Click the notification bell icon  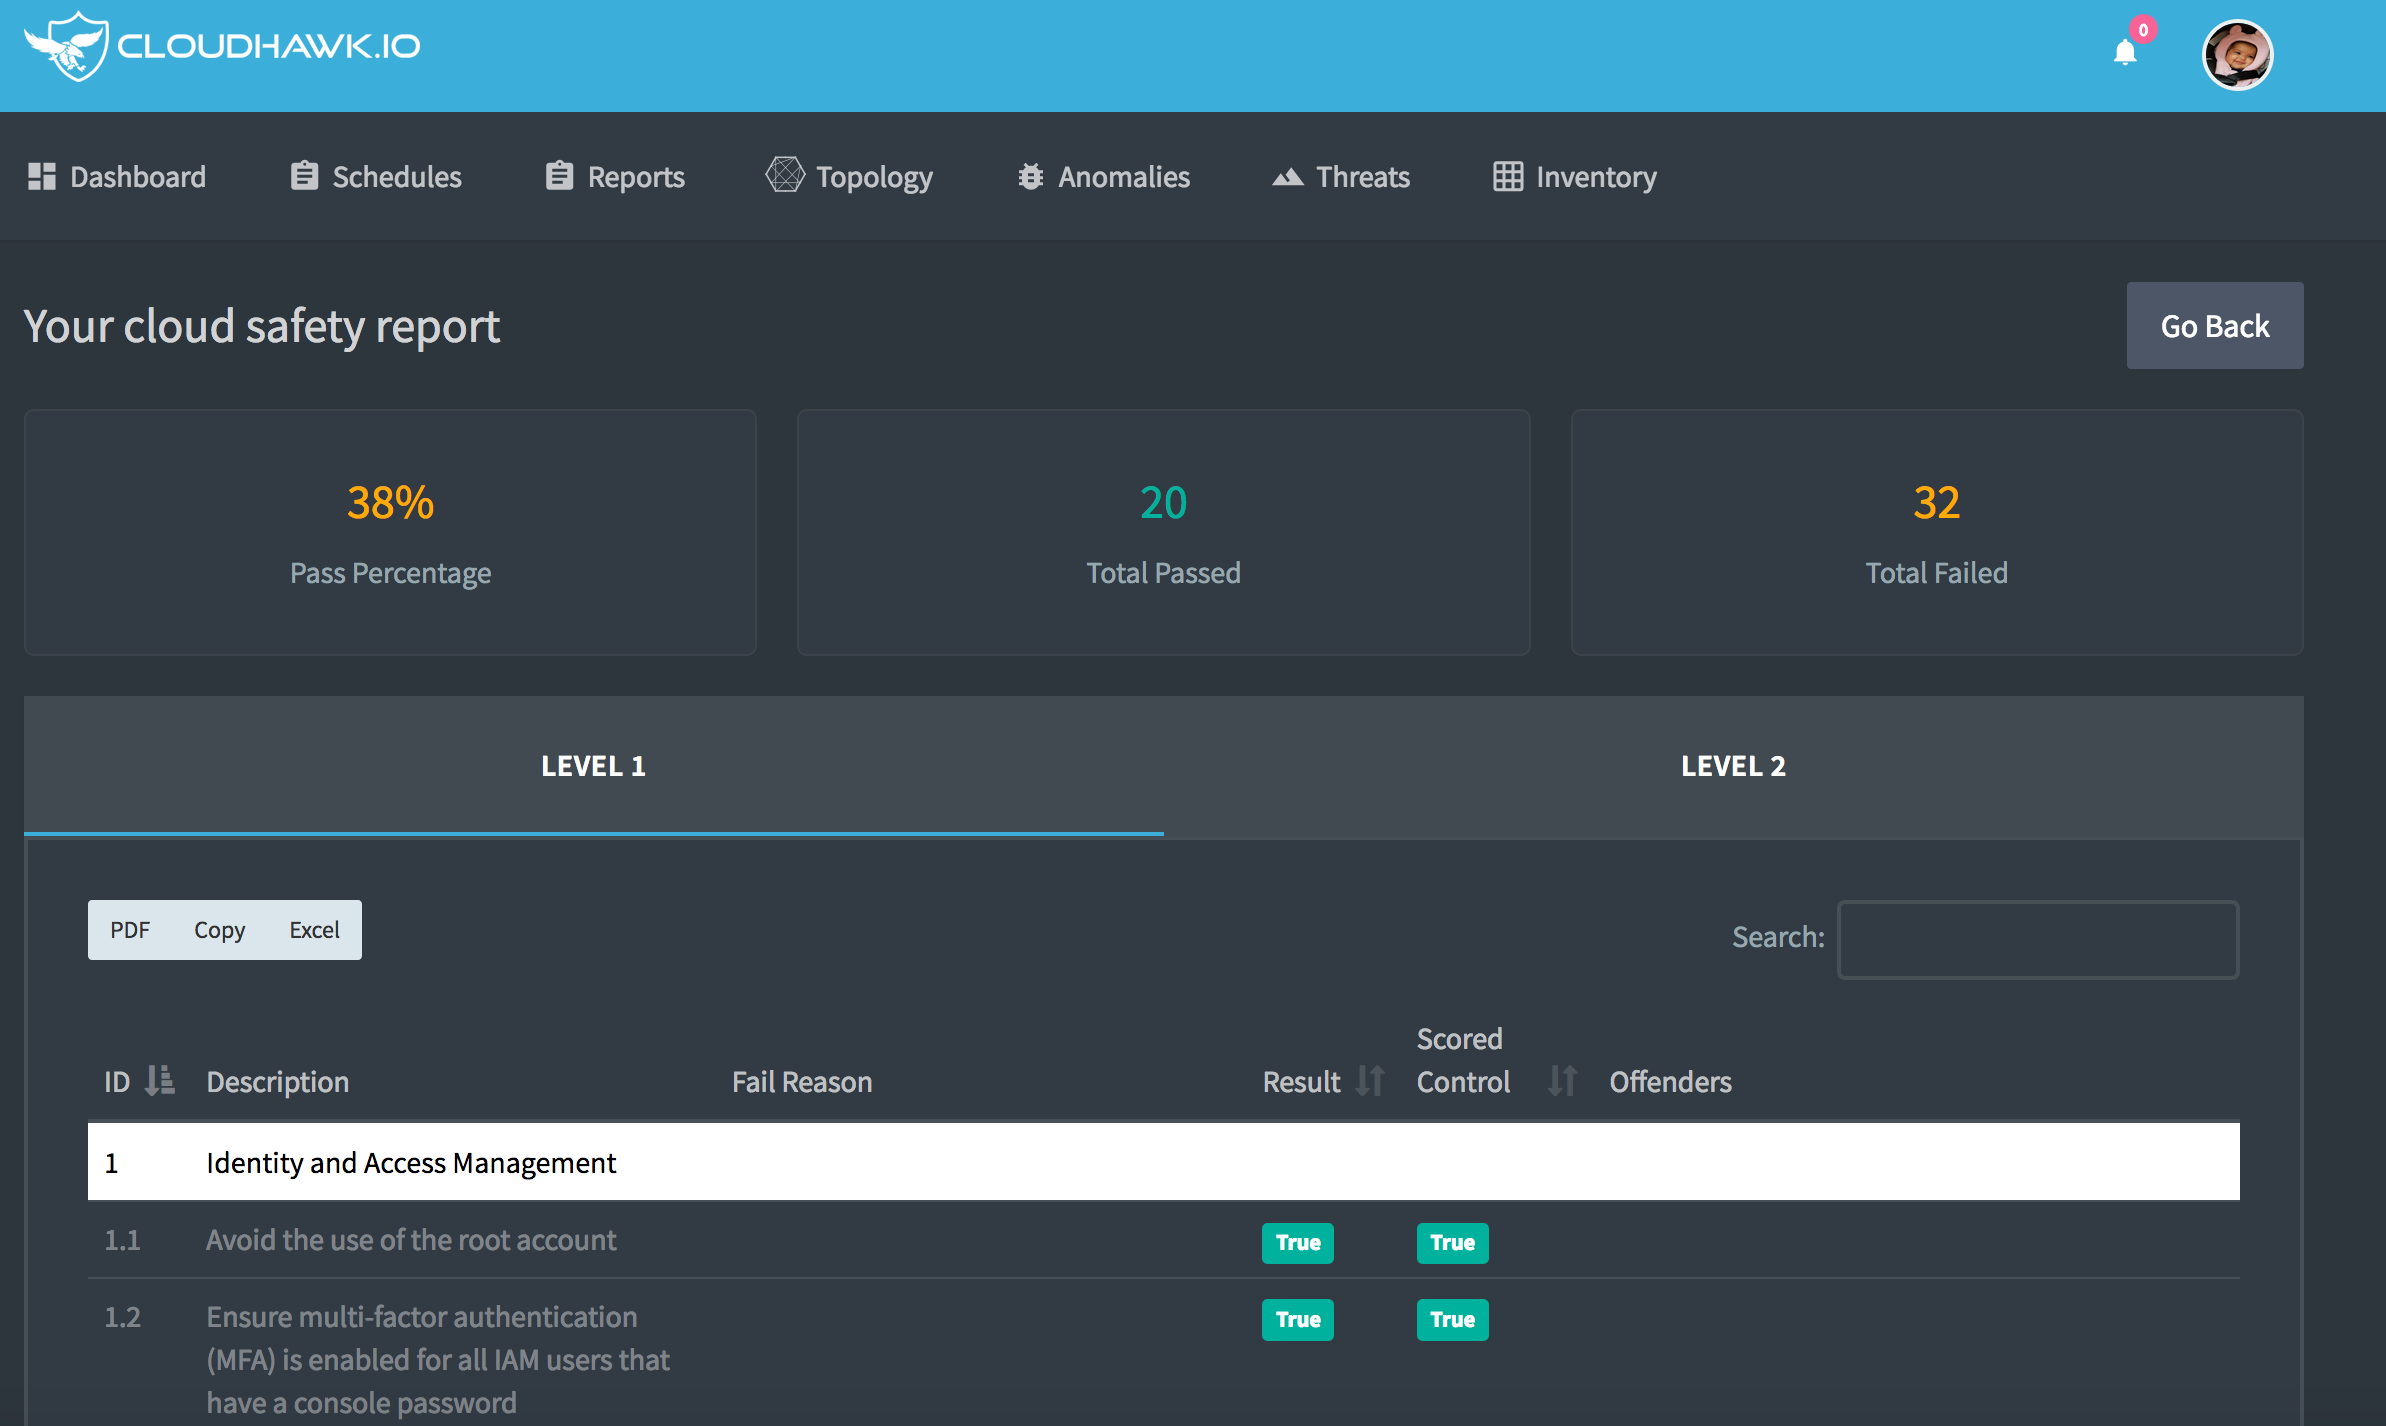click(x=2125, y=50)
